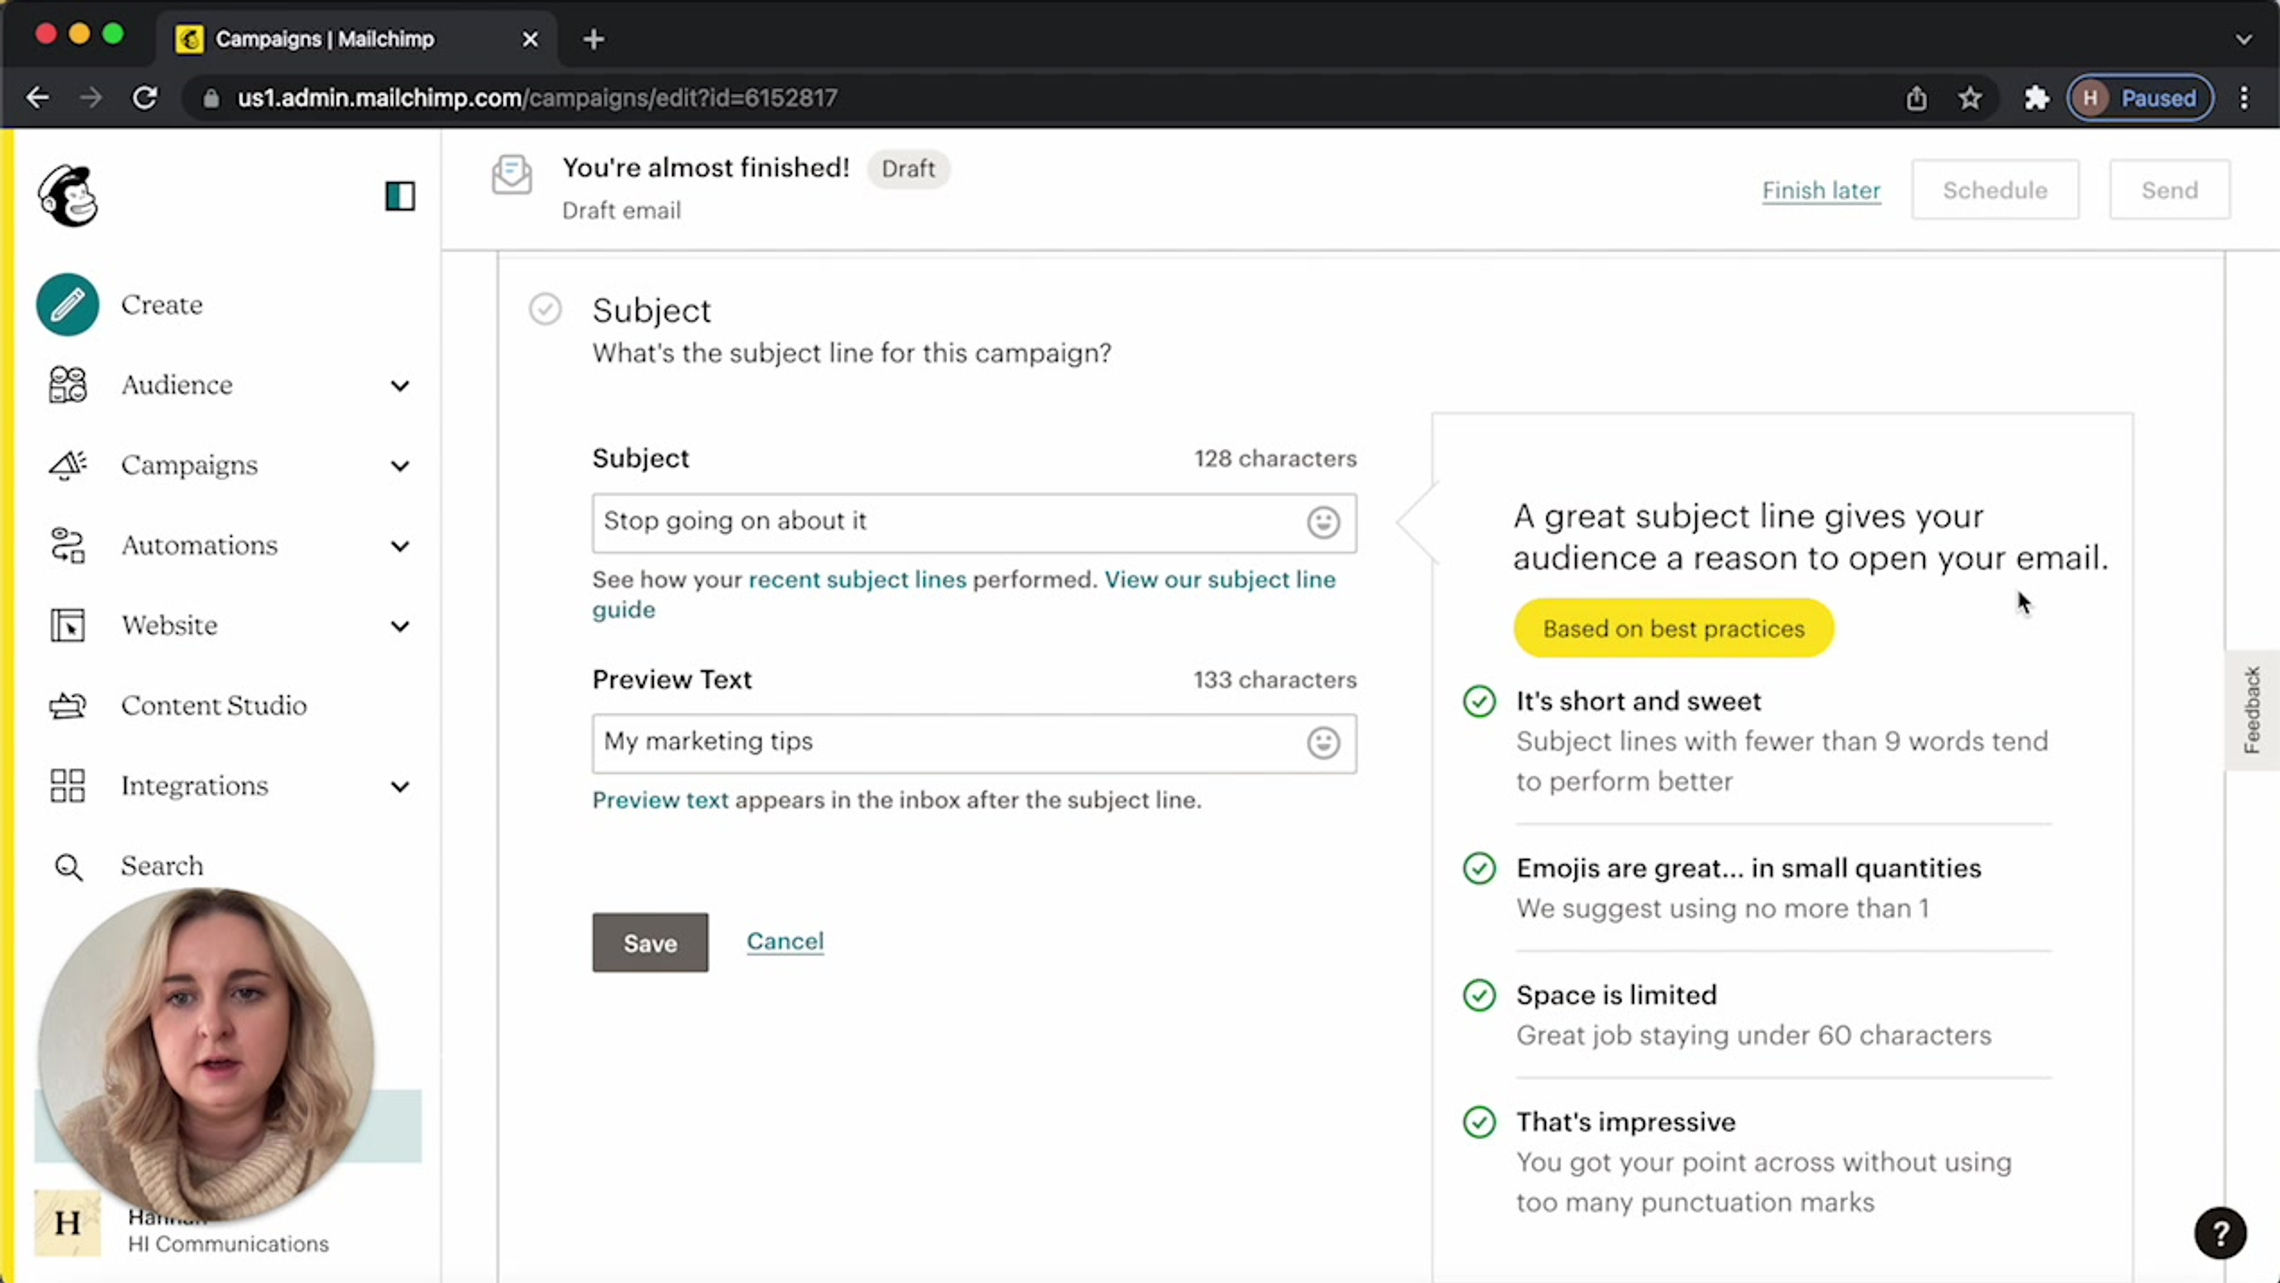Expand the Audience menu chevron
This screenshot has height=1283, width=2280.
400,386
